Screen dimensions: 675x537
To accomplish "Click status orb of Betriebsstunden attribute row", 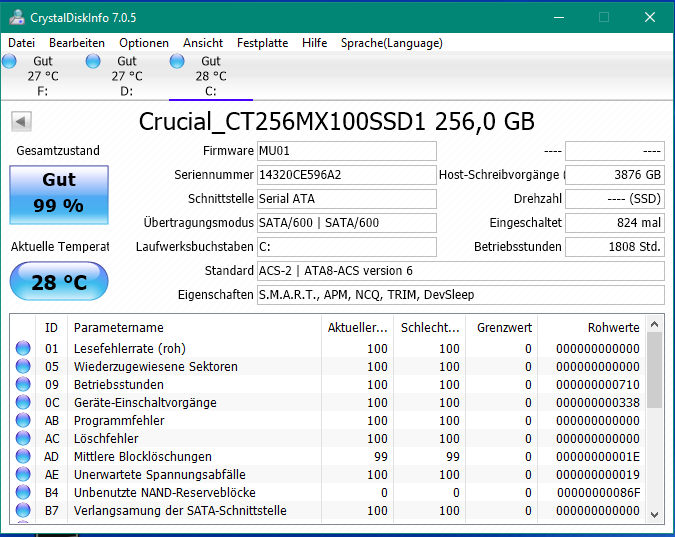I will point(23,384).
